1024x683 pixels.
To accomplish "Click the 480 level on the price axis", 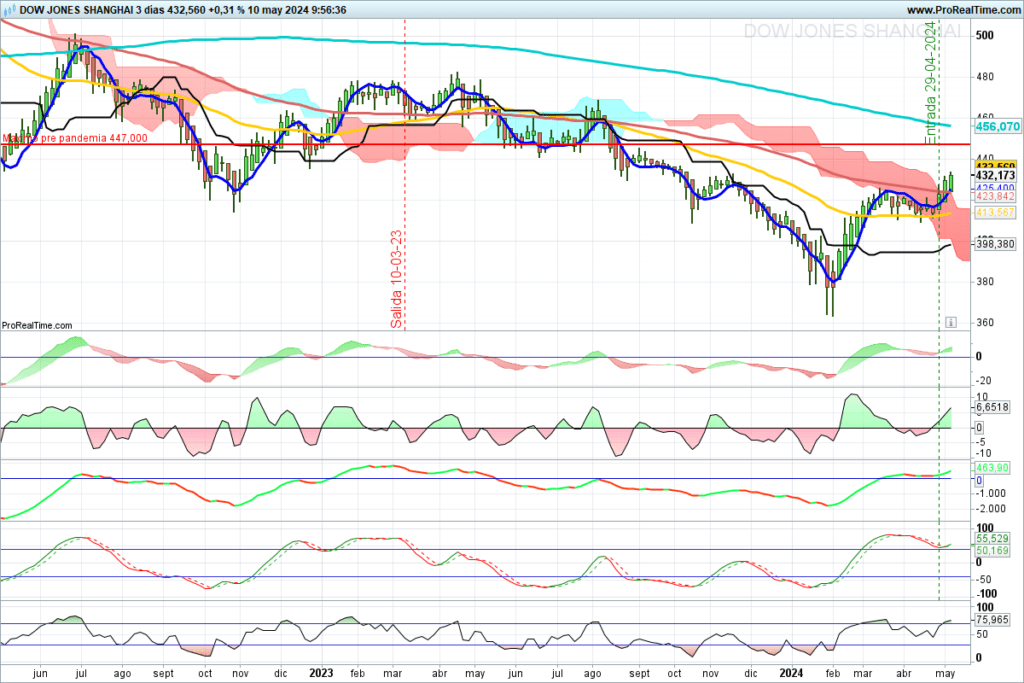I will pos(985,76).
